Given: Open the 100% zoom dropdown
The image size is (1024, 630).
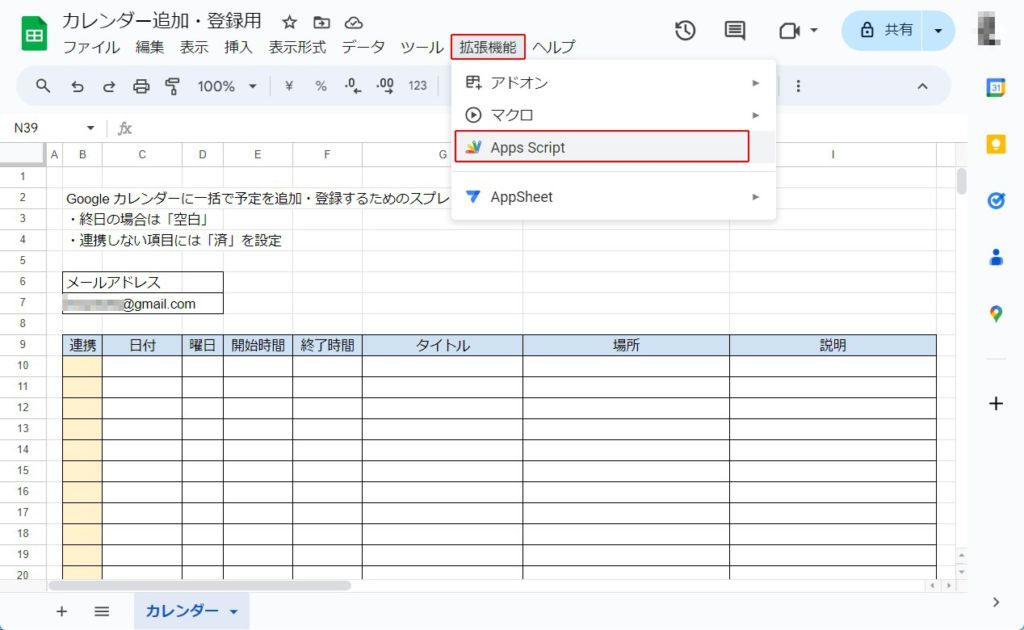Looking at the screenshot, I should [x=227, y=86].
